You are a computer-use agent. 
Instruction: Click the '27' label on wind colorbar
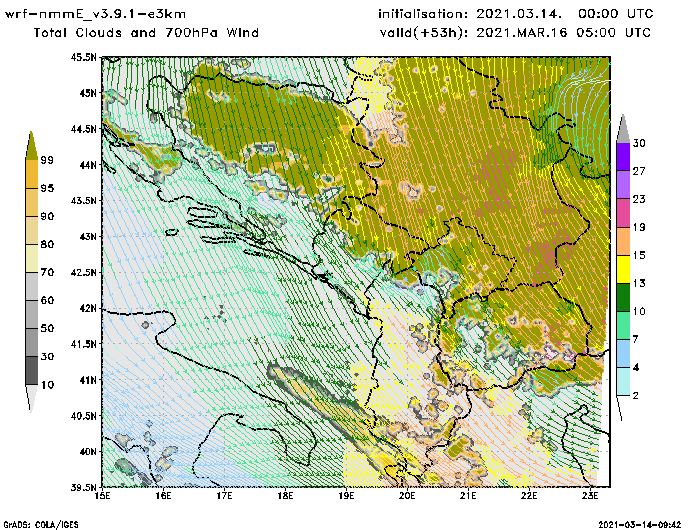pyautogui.click(x=639, y=171)
